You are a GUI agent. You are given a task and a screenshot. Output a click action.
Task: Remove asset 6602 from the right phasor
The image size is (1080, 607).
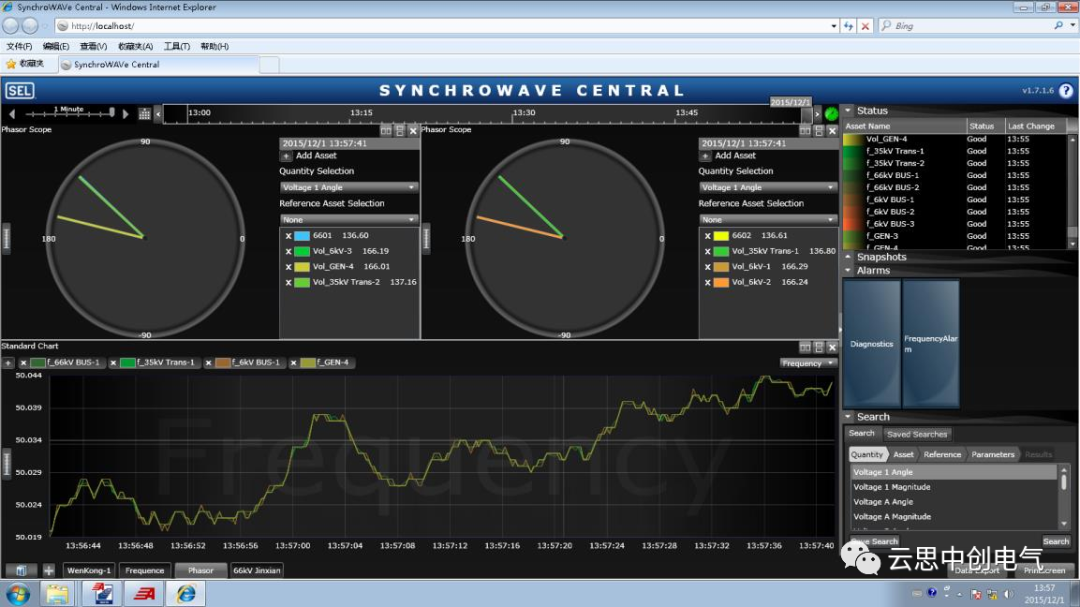click(x=707, y=236)
